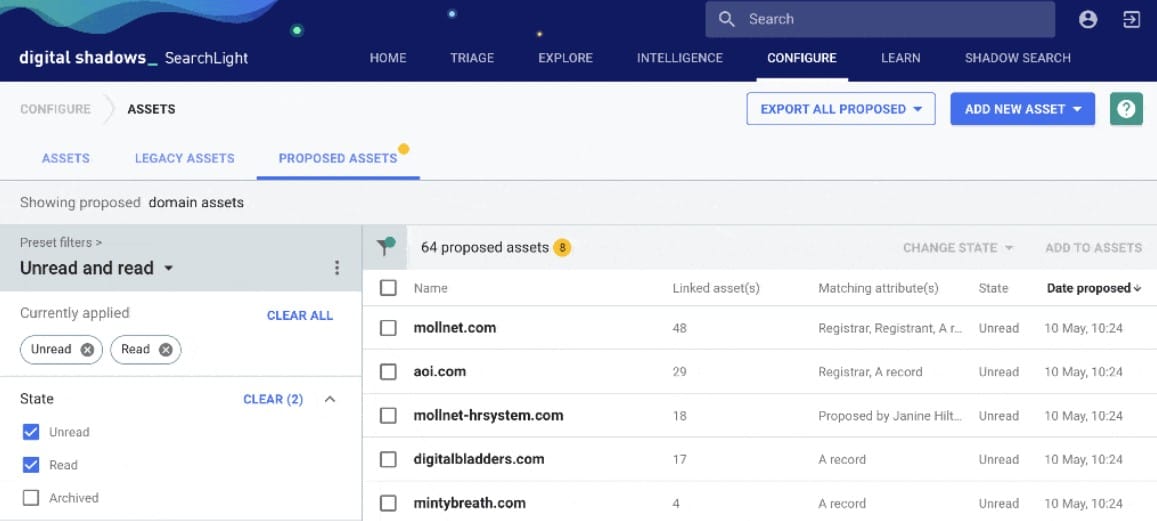
Task: Select the mollnet-hrsystem.com row checkbox
Action: pos(388,415)
